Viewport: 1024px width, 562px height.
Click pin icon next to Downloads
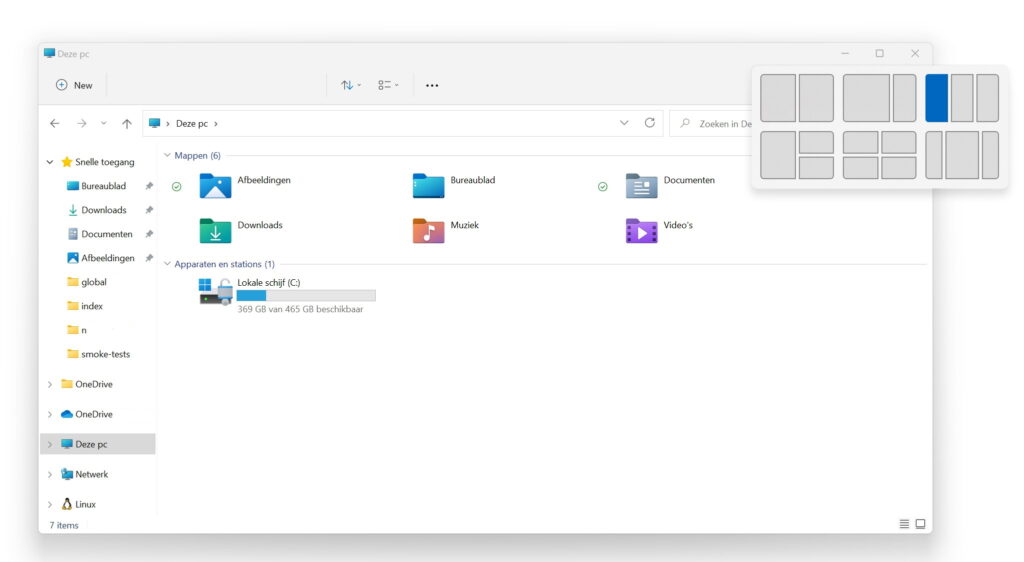[x=149, y=210]
